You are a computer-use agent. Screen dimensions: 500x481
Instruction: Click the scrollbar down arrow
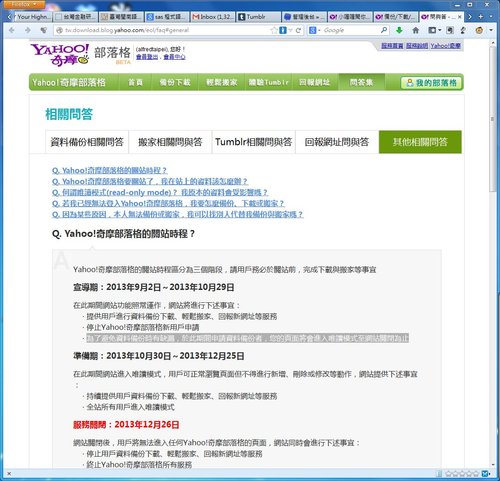tap(493, 465)
